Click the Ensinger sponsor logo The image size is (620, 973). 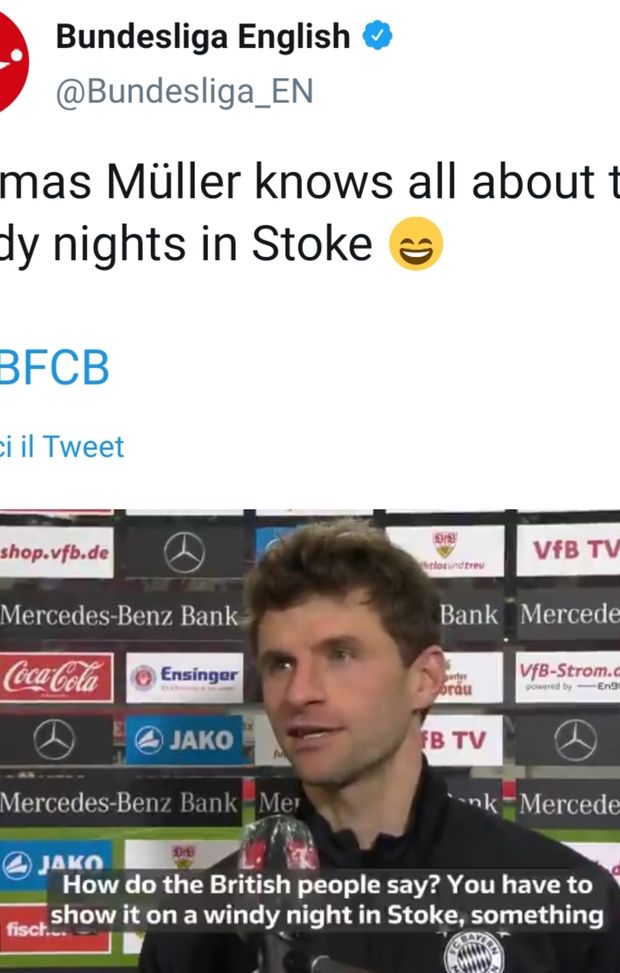(185, 677)
